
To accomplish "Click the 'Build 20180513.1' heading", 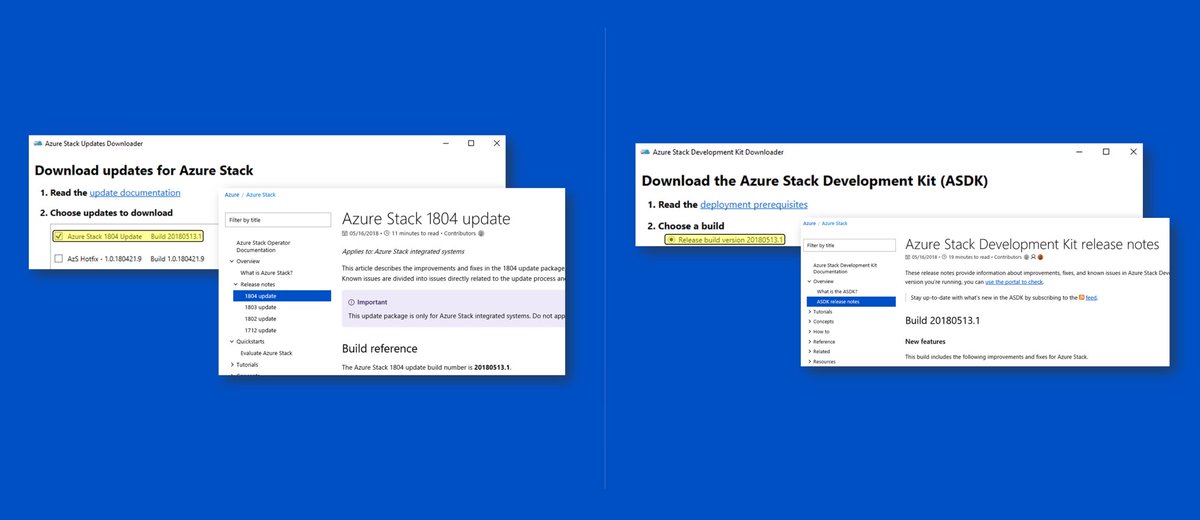I will pyautogui.click(x=941, y=320).
